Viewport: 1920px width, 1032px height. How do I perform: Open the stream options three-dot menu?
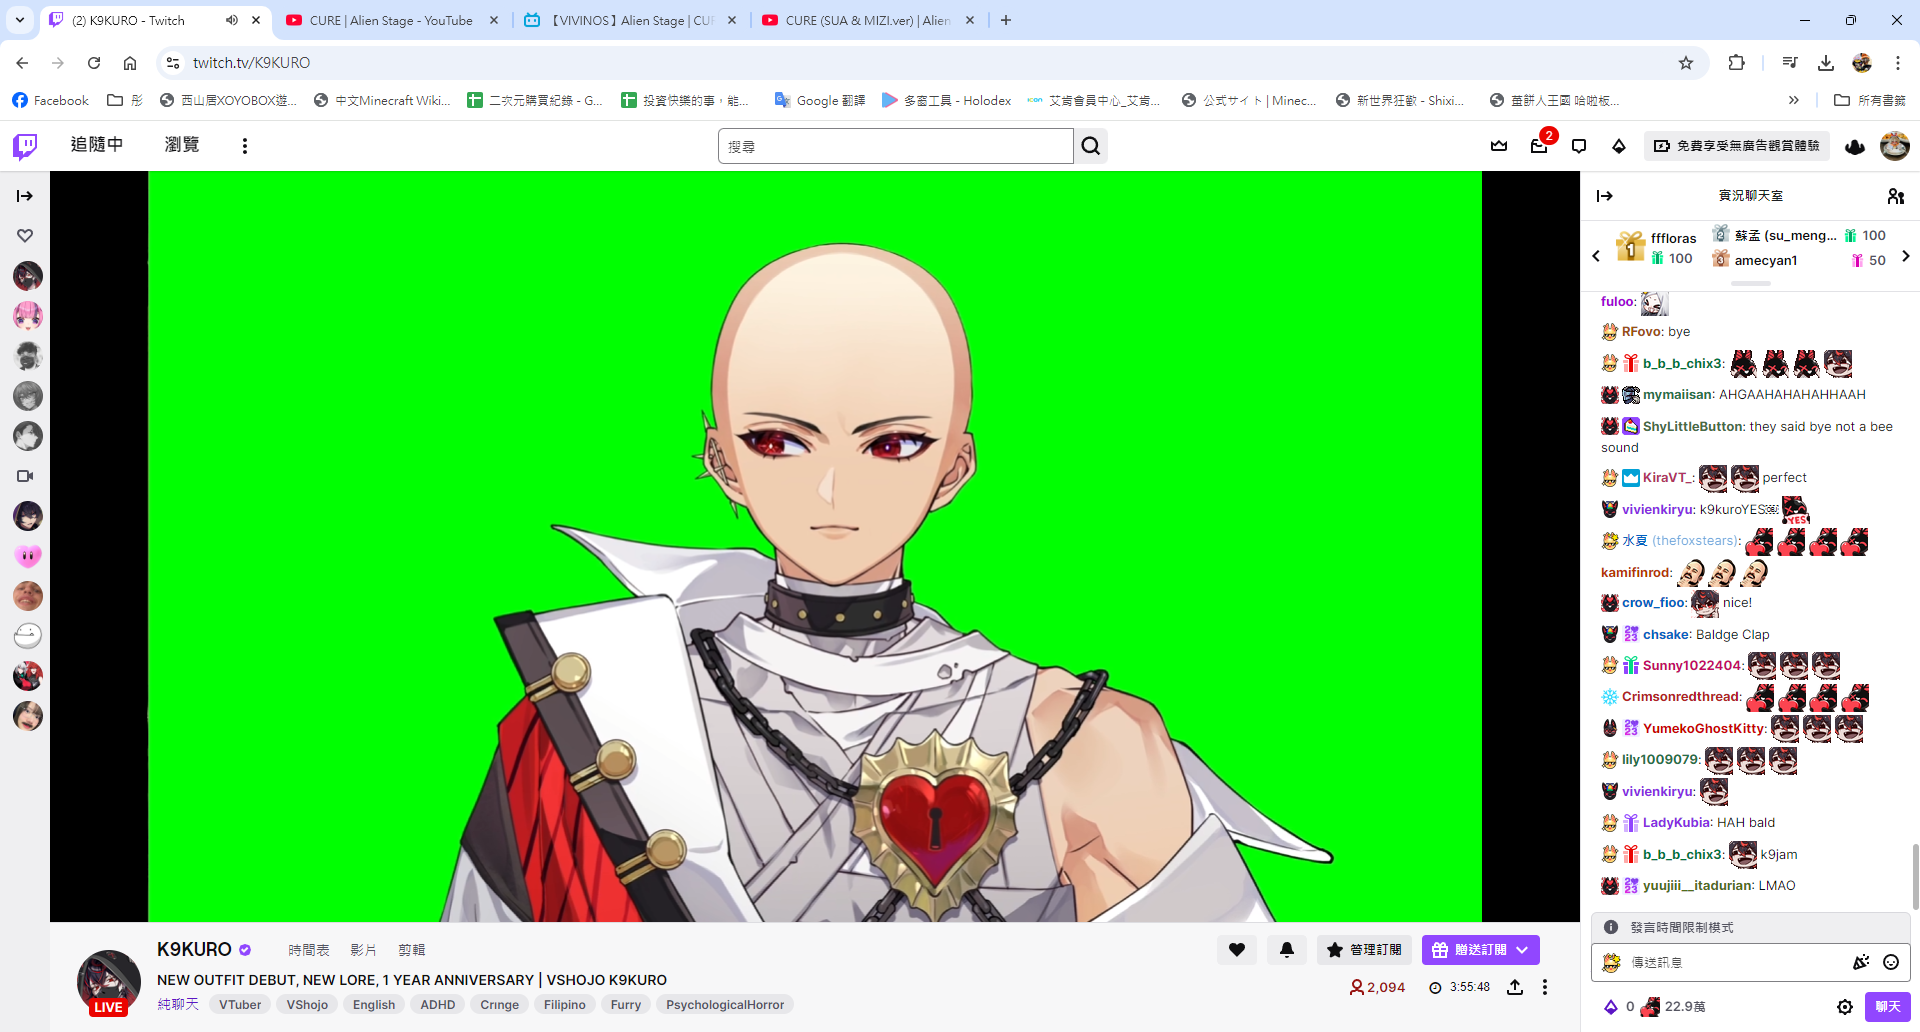pos(1545,987)
